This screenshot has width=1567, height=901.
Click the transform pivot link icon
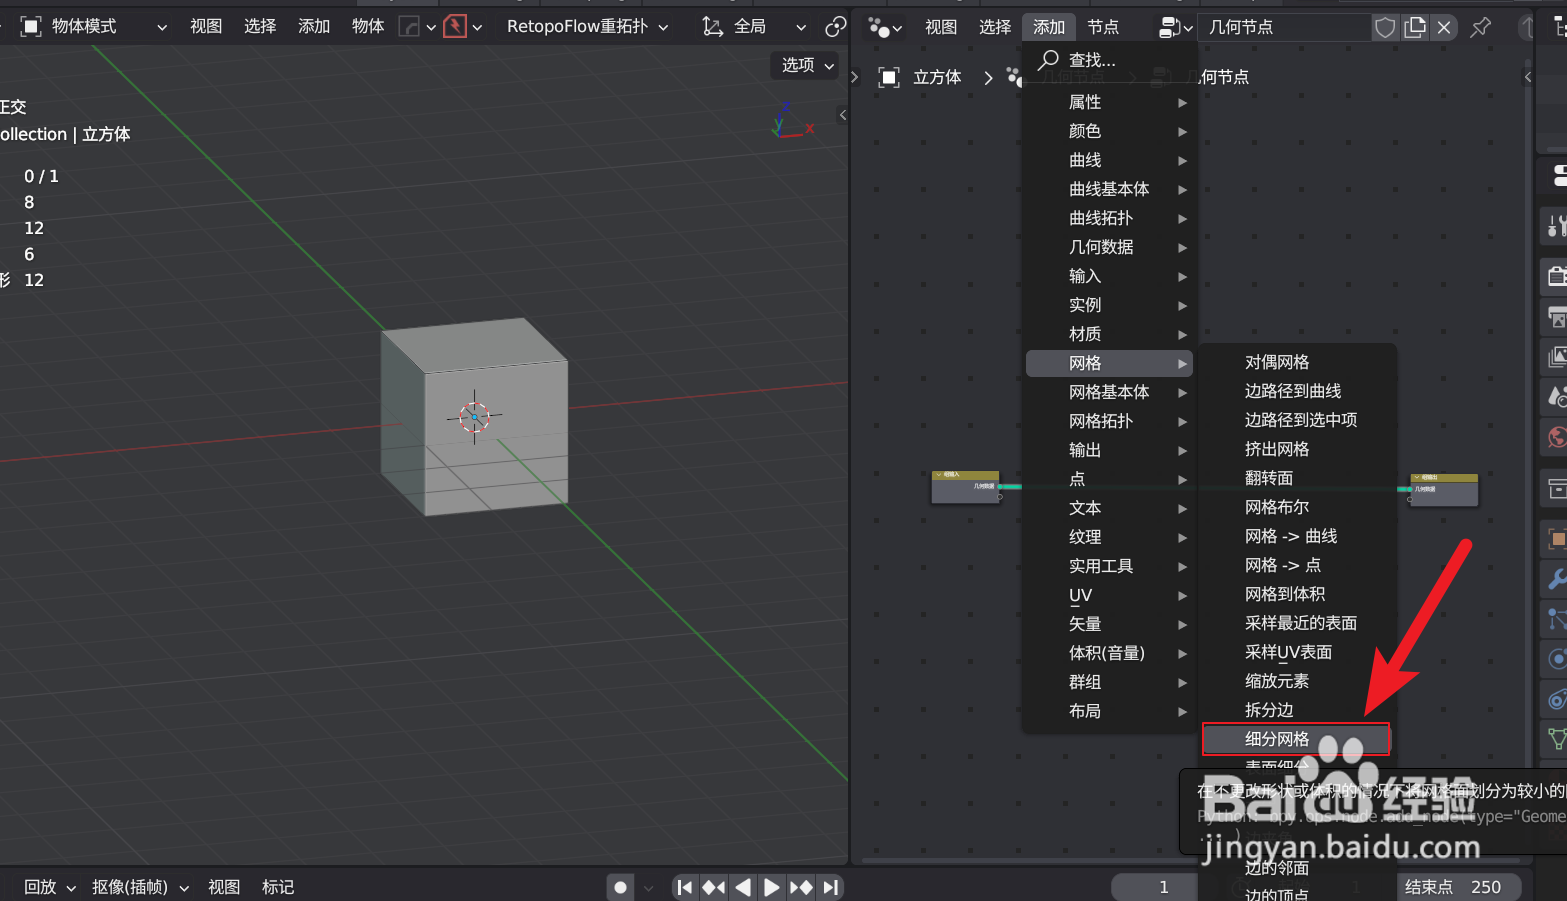(835, 27)
